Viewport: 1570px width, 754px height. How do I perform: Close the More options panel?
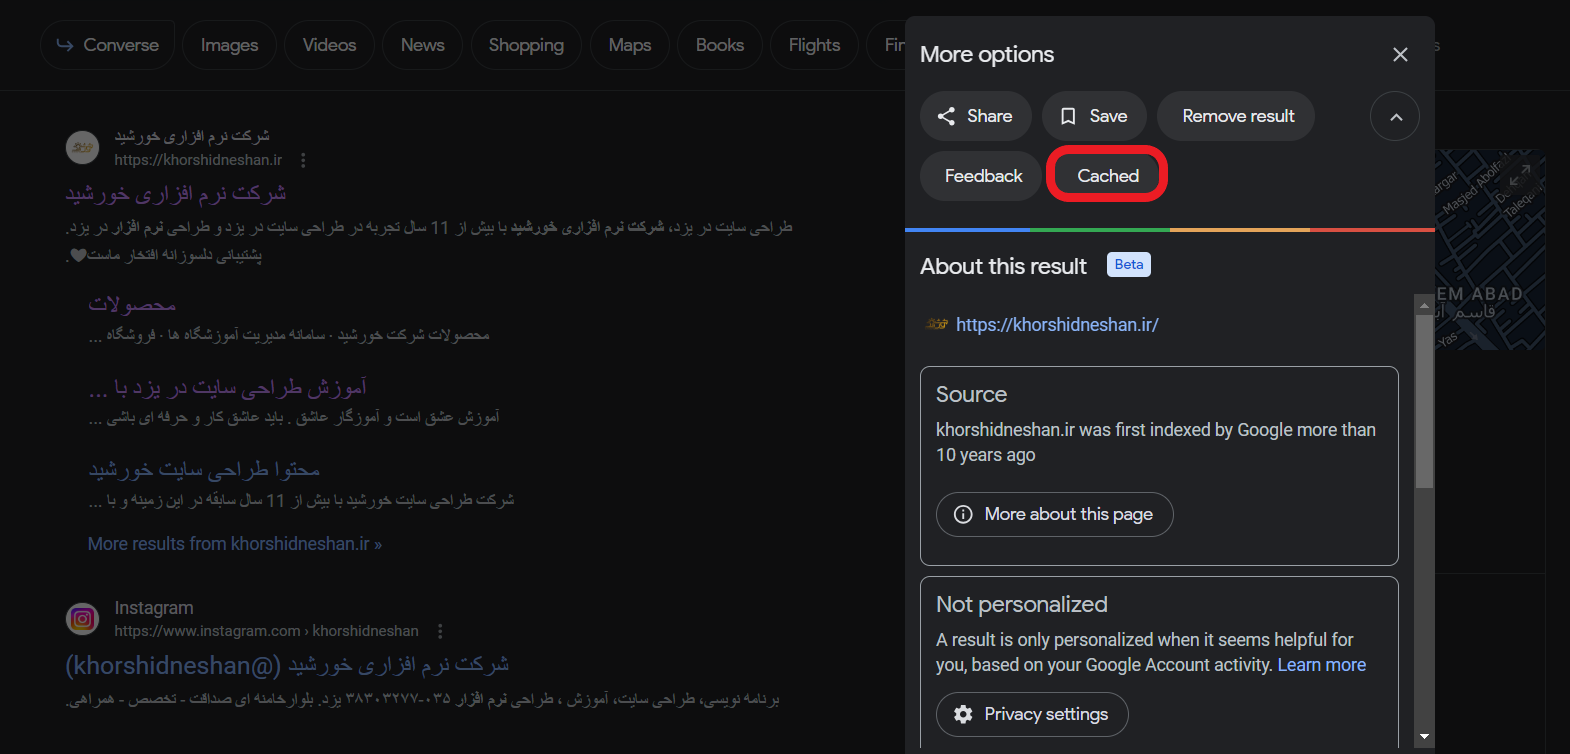pyautogui.click(x=1400, y=54)
